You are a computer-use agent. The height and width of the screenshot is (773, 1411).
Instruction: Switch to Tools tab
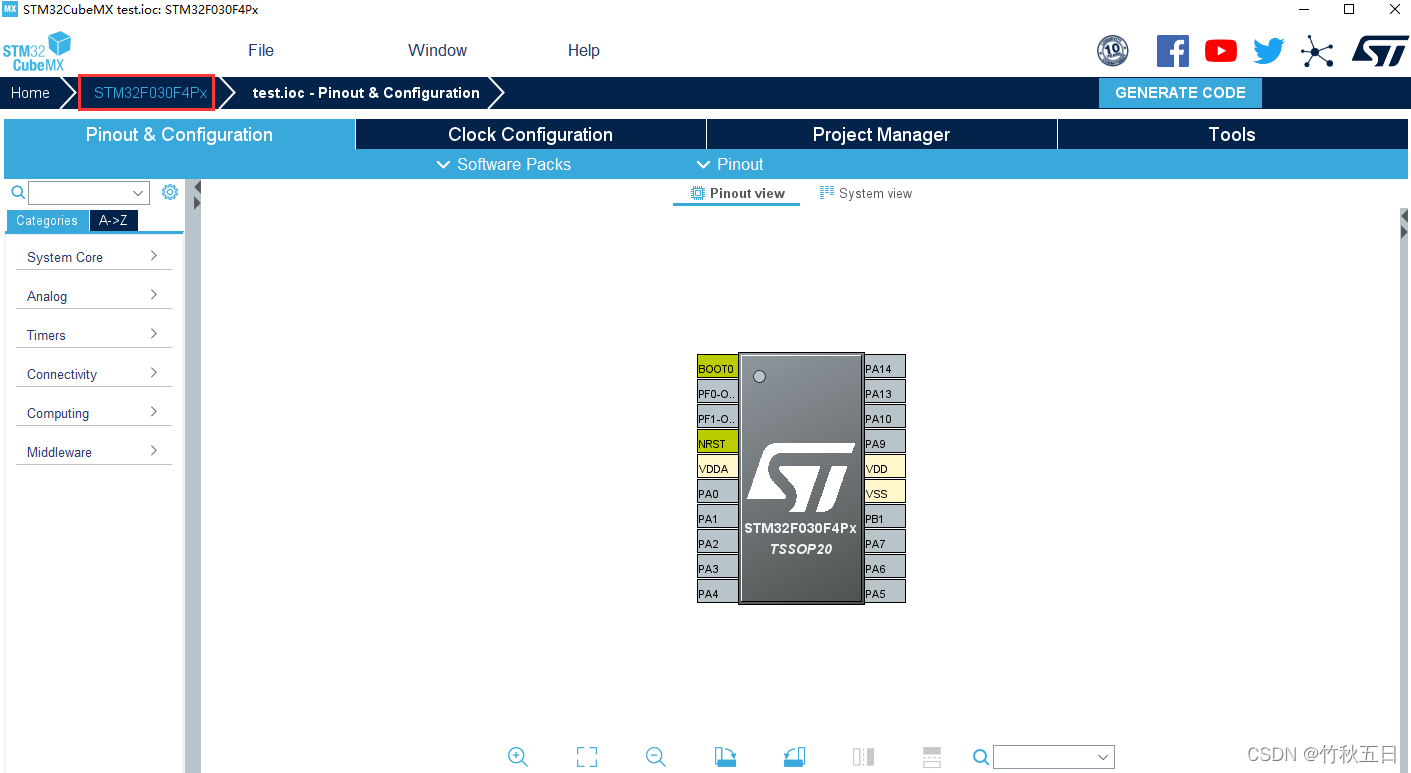[1232, 134]
